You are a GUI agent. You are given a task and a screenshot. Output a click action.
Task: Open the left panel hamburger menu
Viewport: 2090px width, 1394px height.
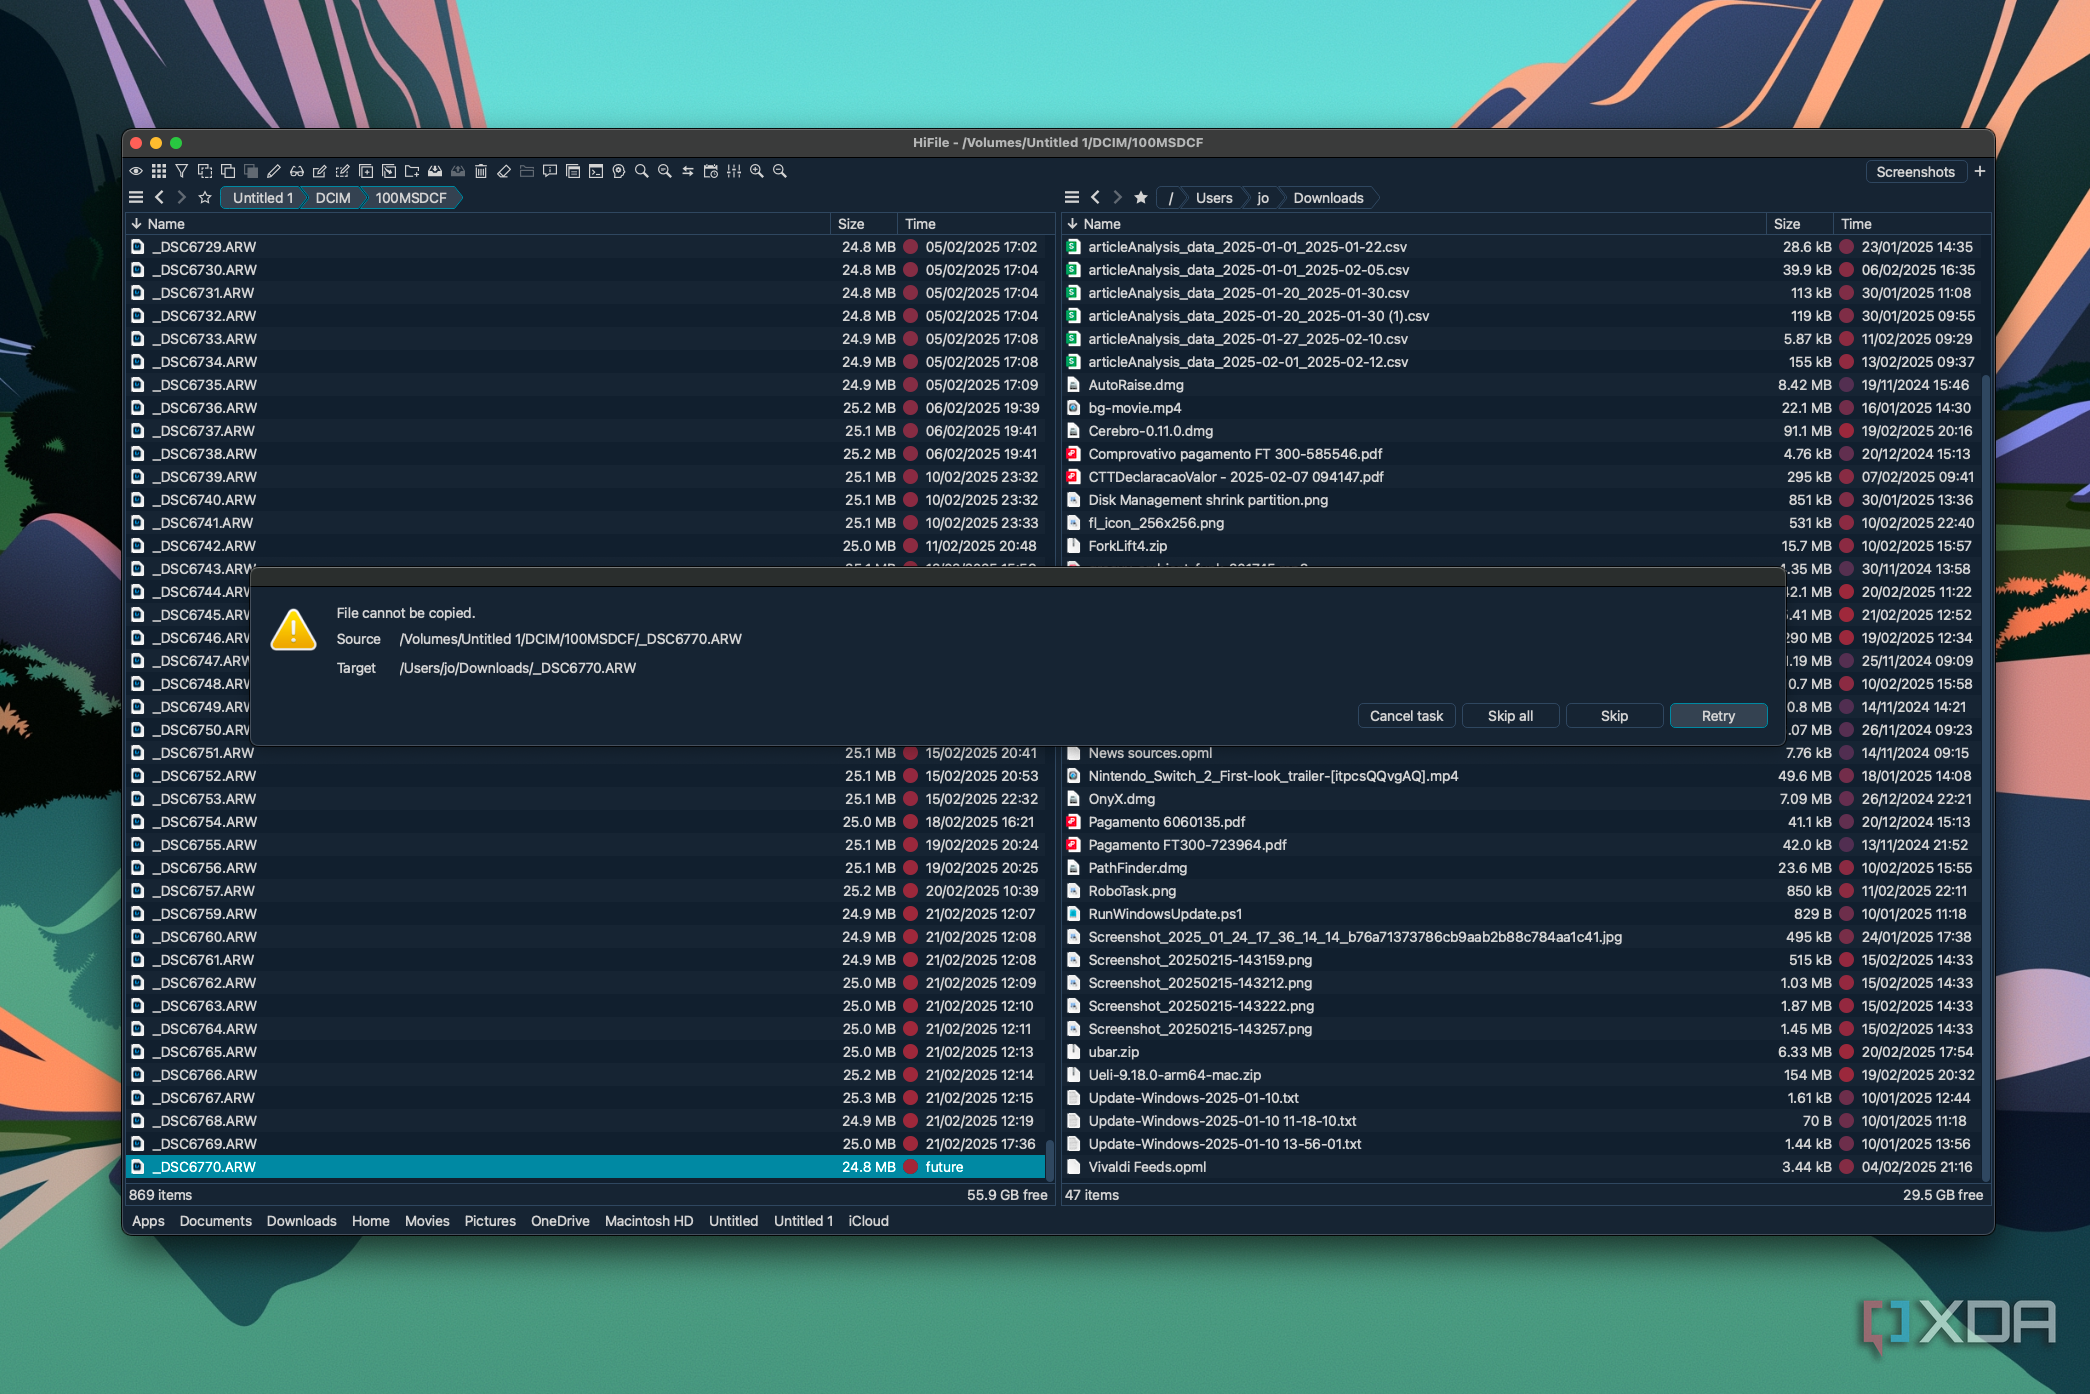point(136,197)
